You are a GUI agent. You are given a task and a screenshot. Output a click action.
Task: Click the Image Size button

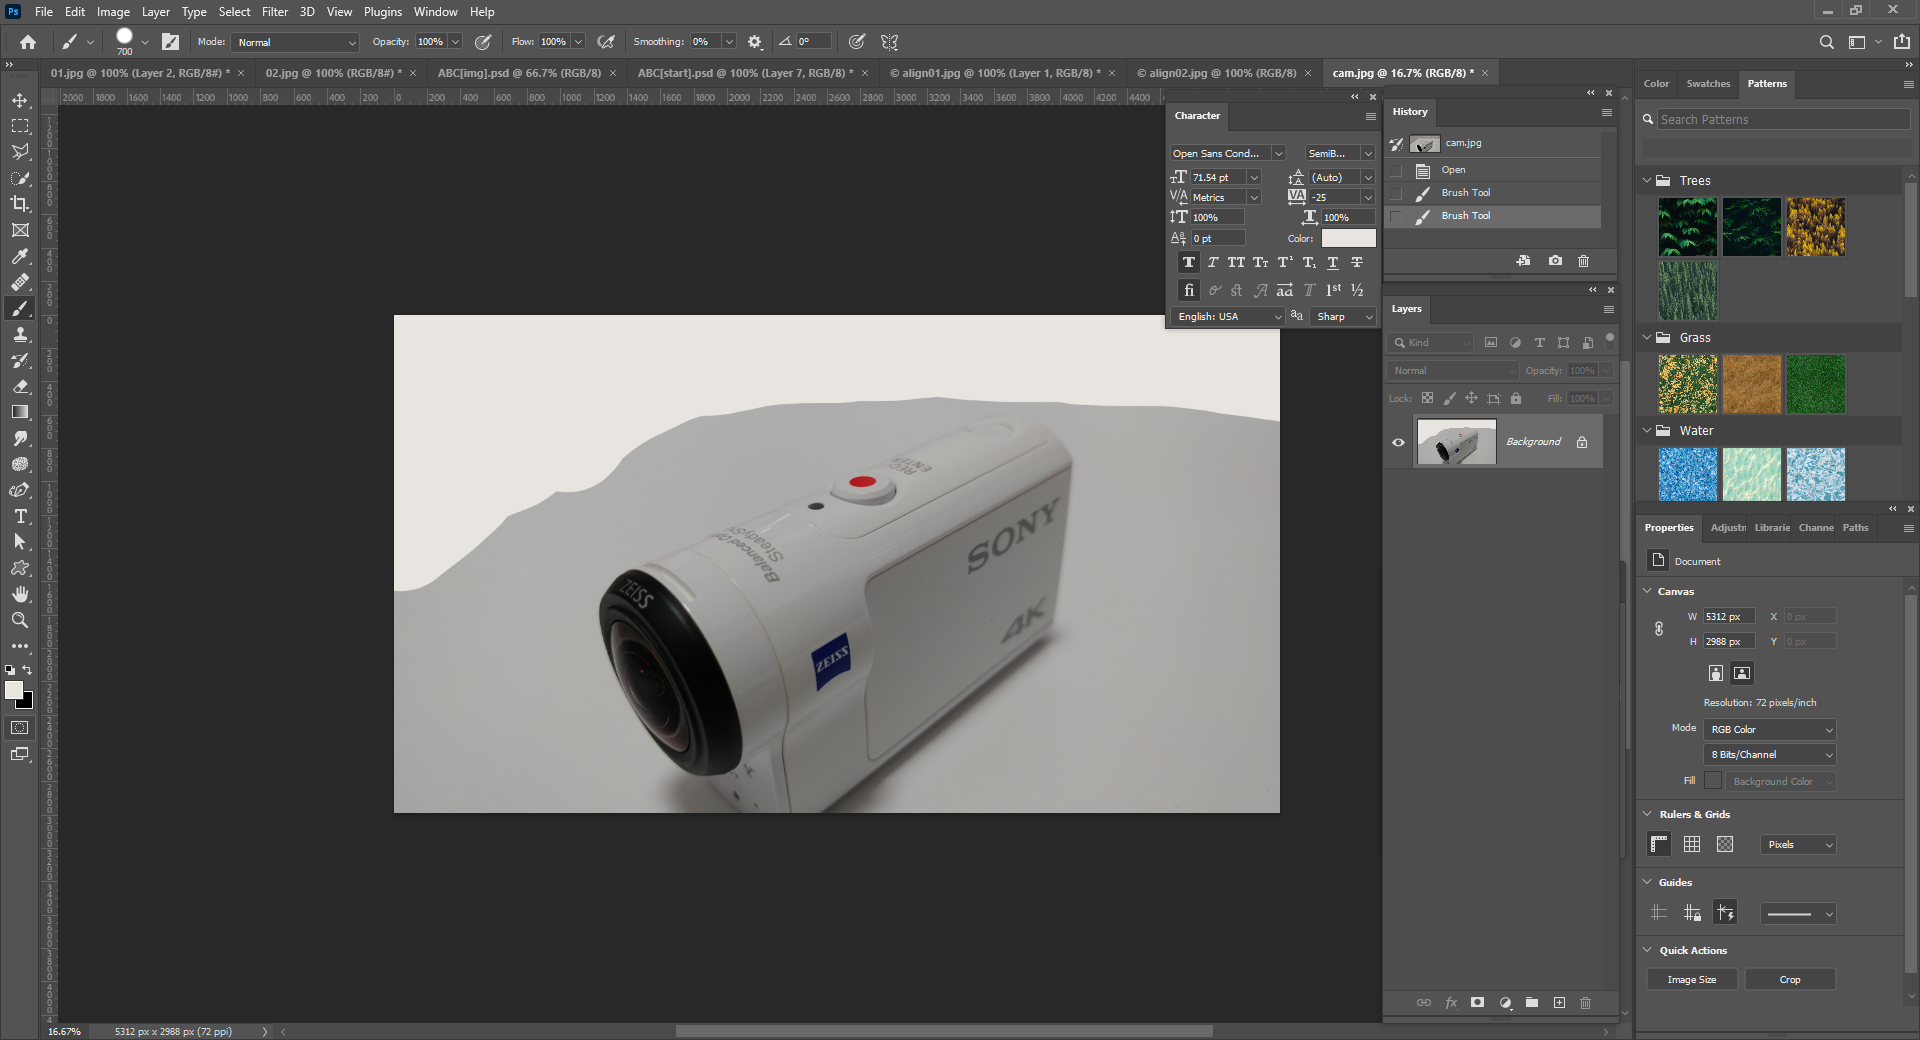[x=1692, y=980]
